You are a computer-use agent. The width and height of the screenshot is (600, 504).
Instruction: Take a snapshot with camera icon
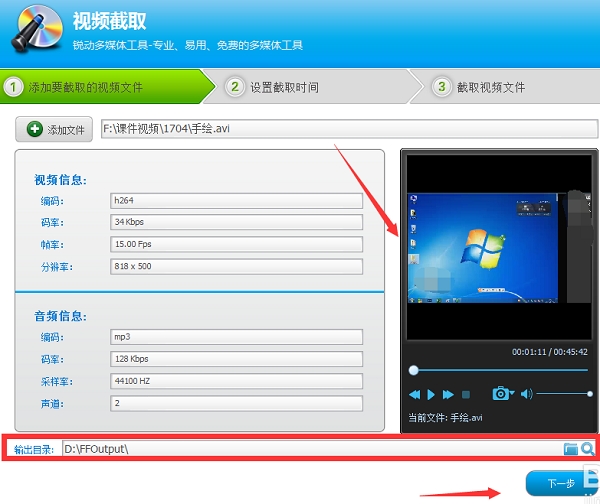click(501, 393)
